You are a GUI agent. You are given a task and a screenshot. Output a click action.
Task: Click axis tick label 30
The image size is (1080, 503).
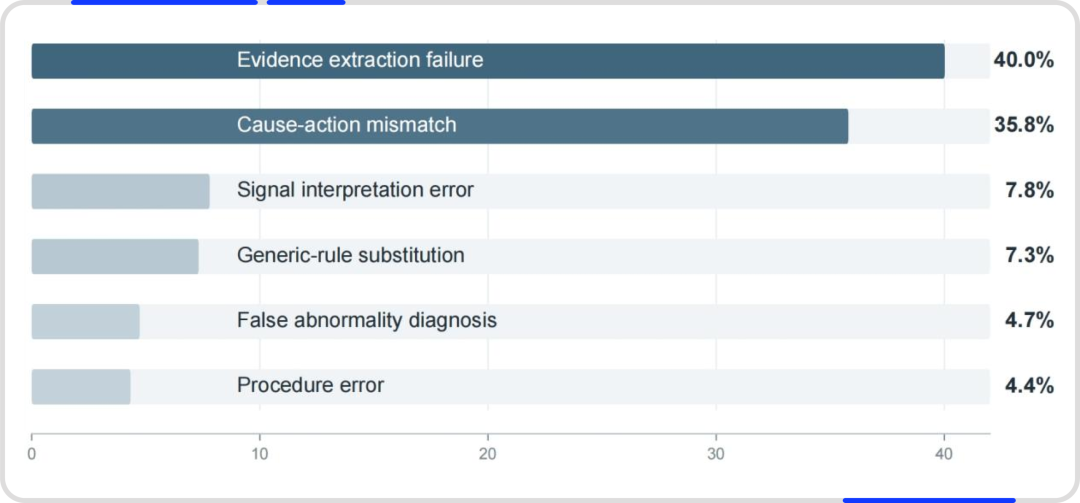coord(716,455)
